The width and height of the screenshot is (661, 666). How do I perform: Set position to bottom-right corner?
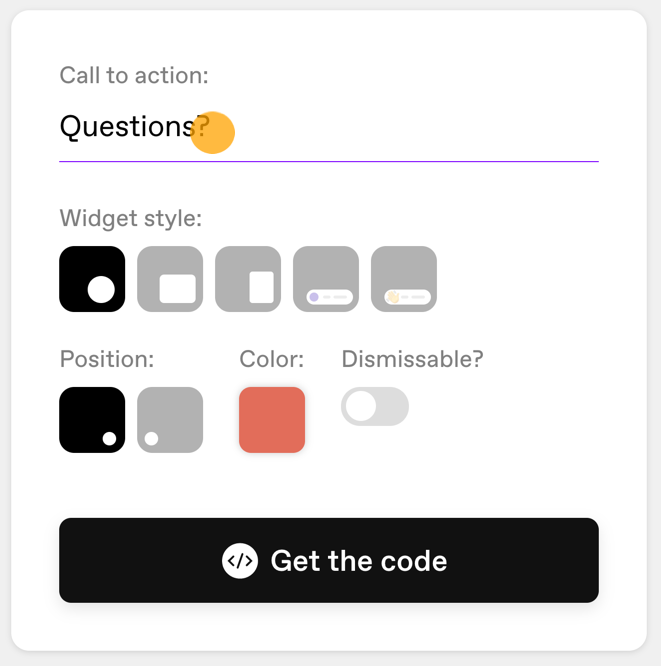(x=92, y=420)
